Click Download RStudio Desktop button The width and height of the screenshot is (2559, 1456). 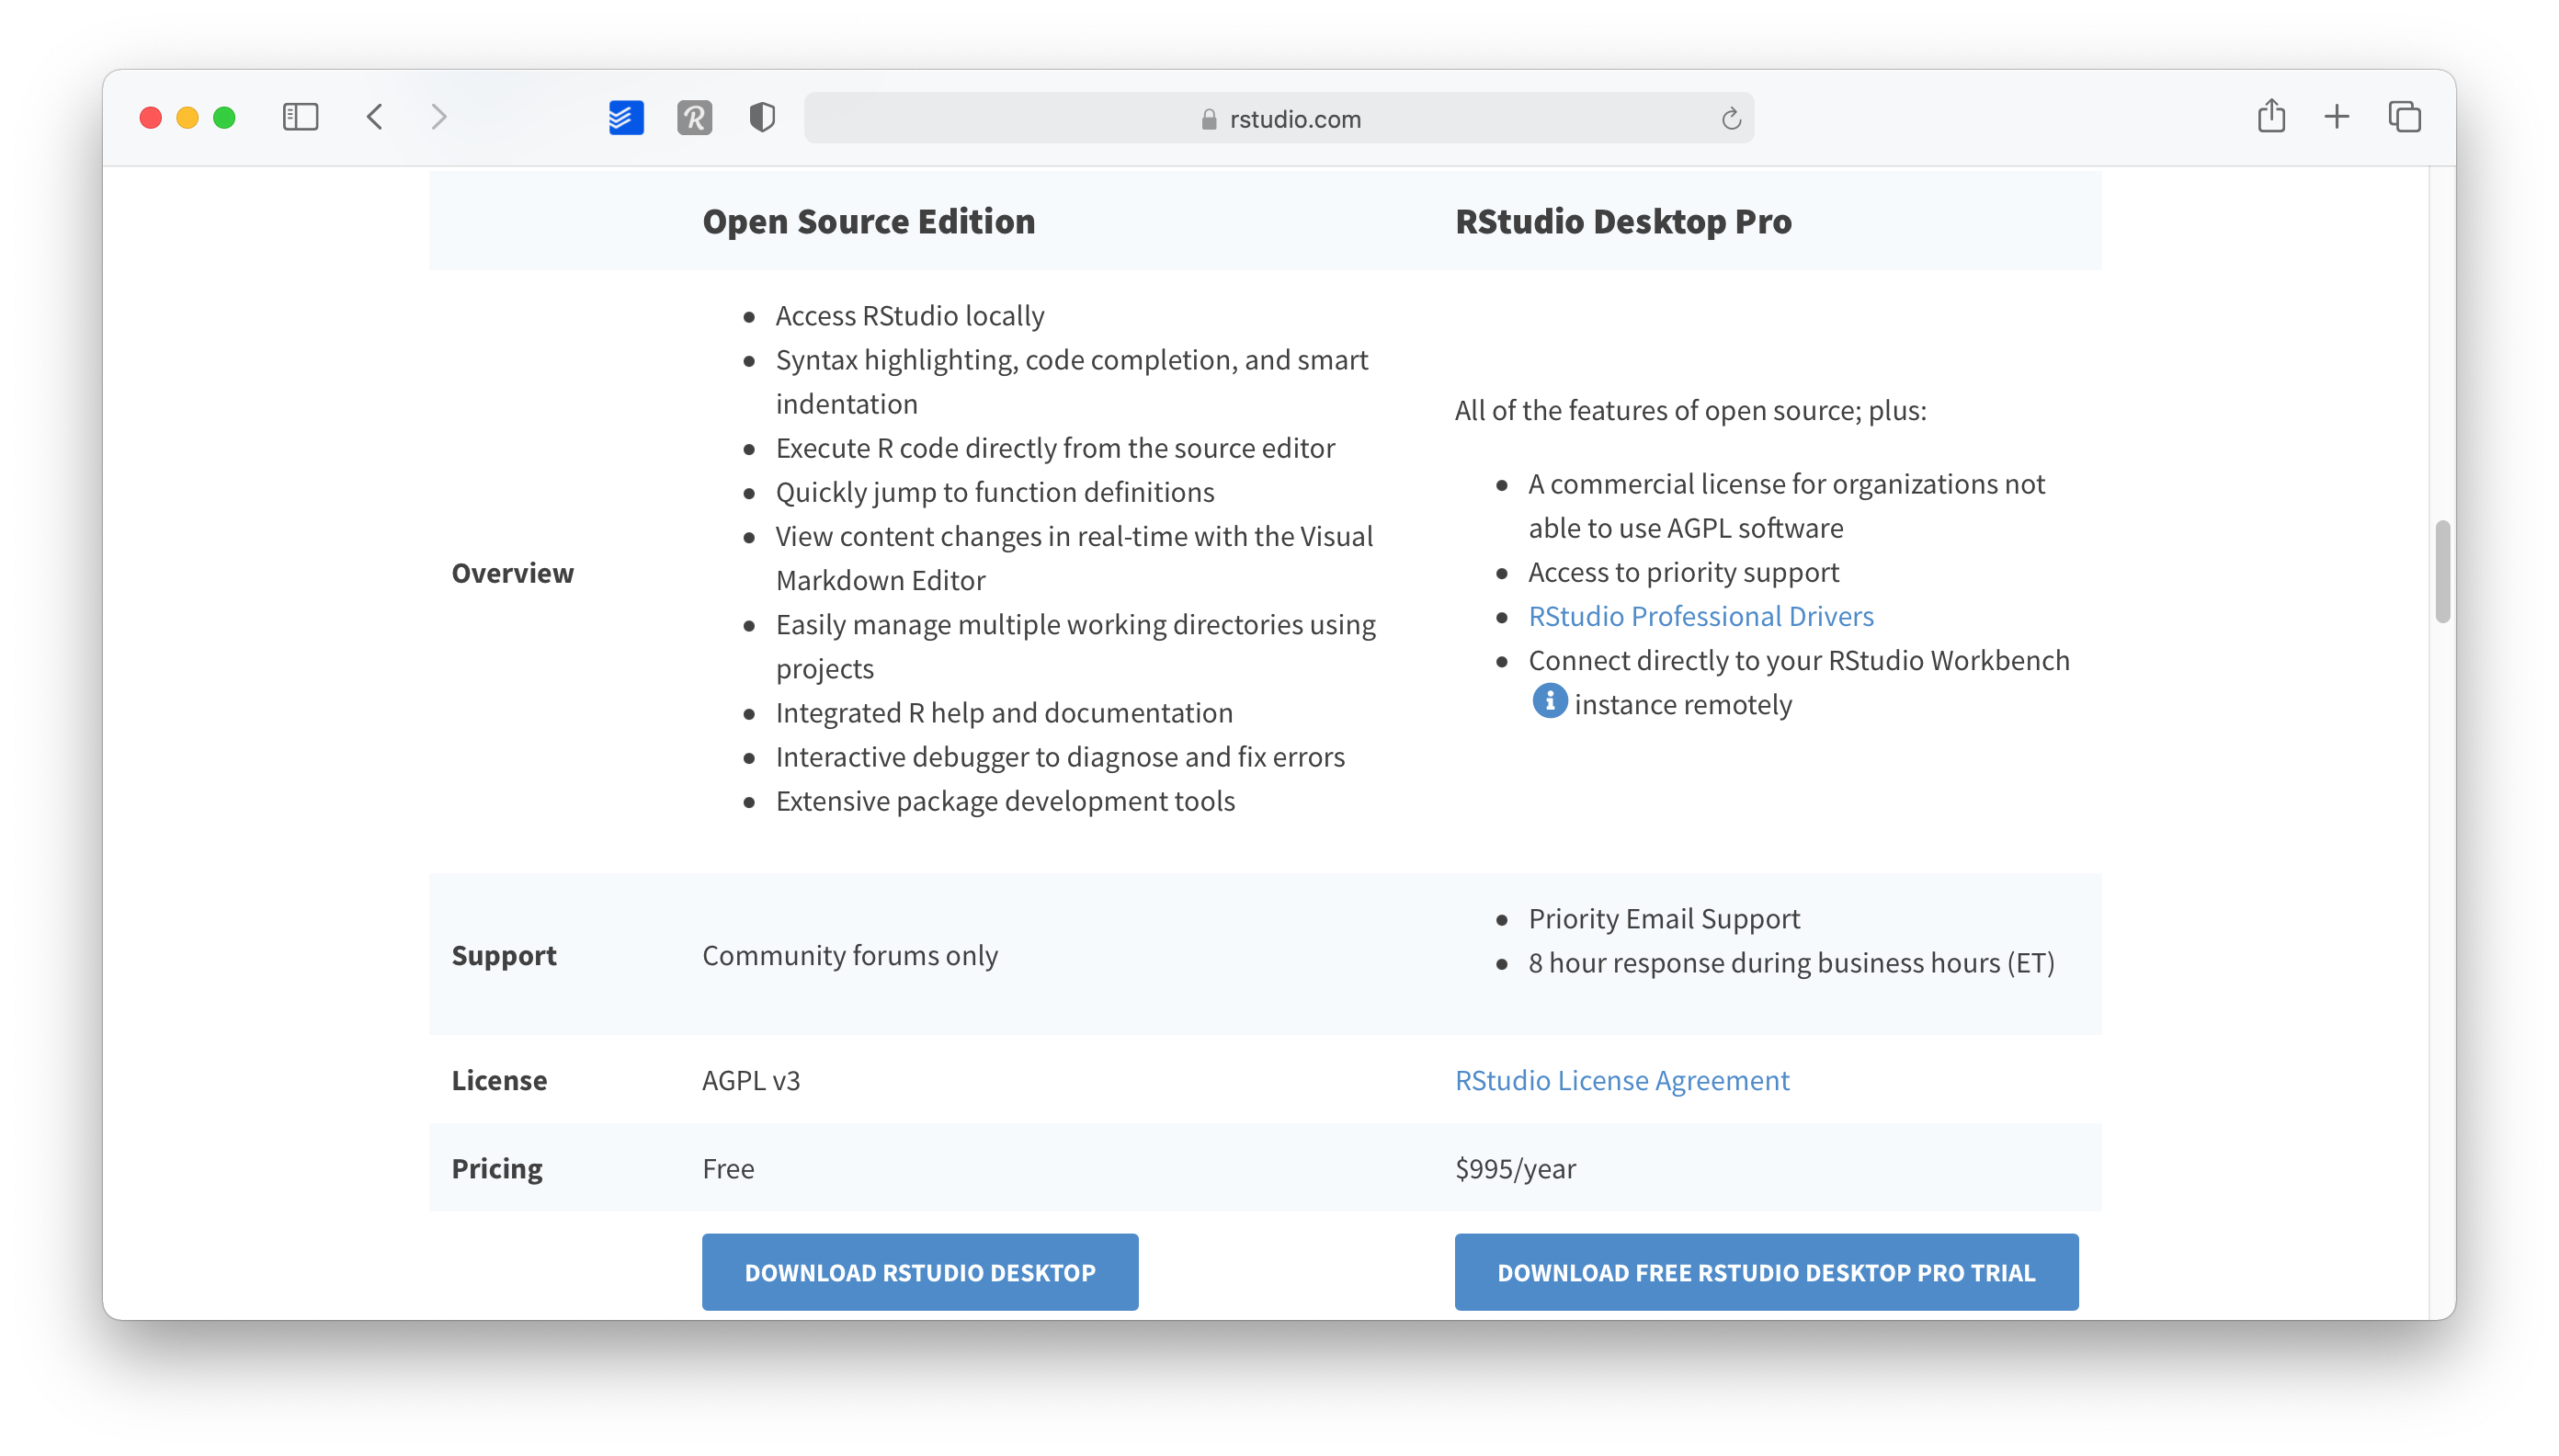pos(920,1272)
